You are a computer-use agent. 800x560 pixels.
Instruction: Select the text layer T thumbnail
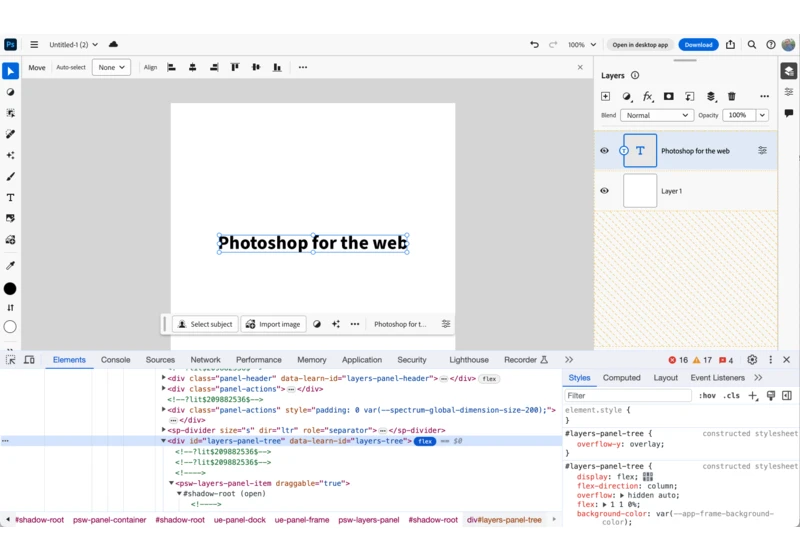pos(640,150)
